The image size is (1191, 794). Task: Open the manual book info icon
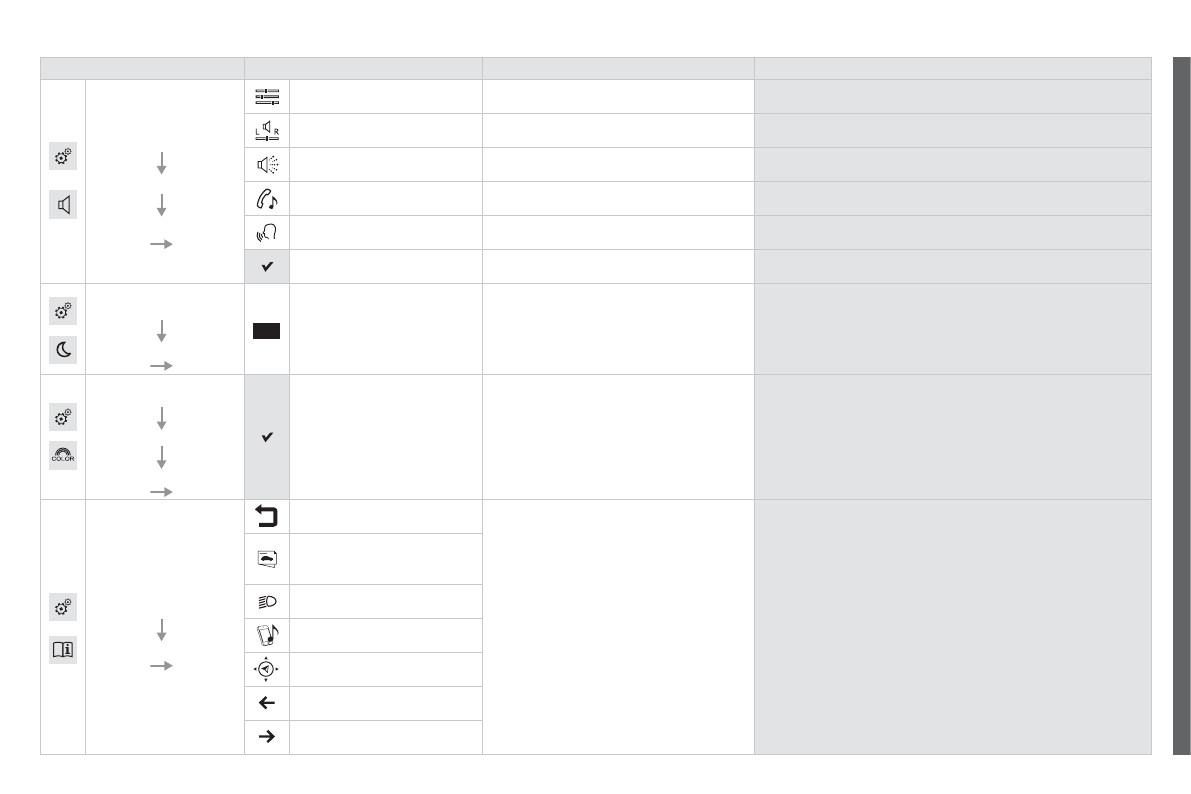pos(63,649)
